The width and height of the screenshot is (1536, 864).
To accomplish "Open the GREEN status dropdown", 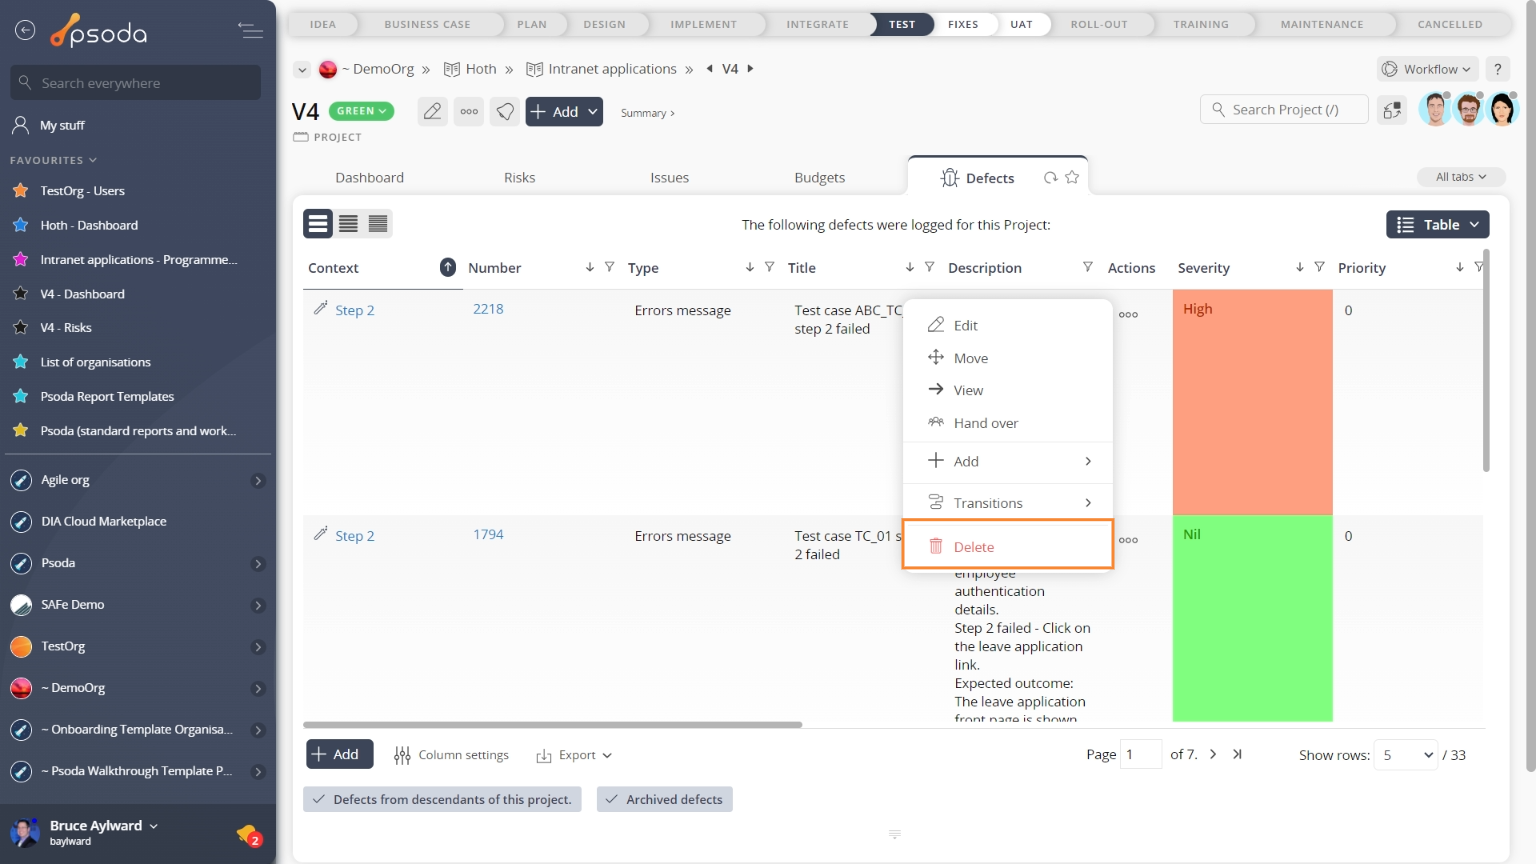I will point(361,111).
